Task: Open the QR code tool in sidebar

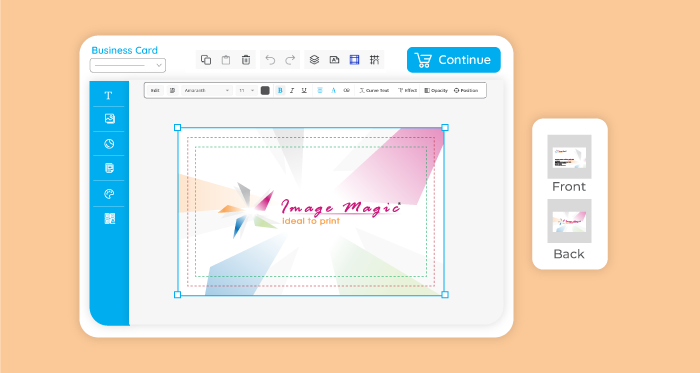Action: [109, 219]
